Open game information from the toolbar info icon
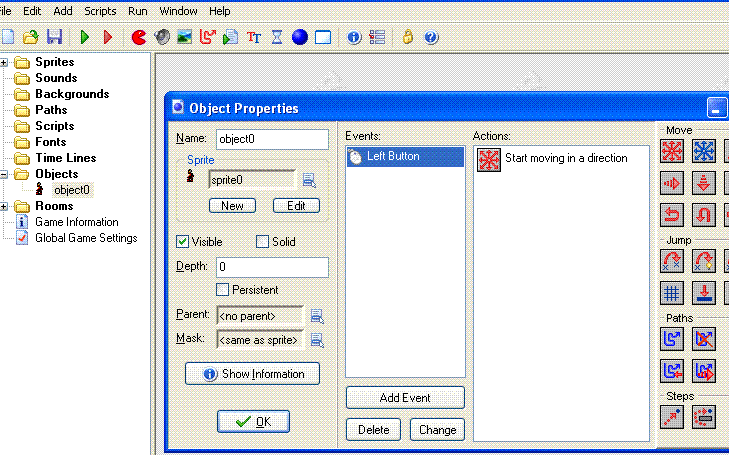Viewport: 729px width, 455px height. 354,37
